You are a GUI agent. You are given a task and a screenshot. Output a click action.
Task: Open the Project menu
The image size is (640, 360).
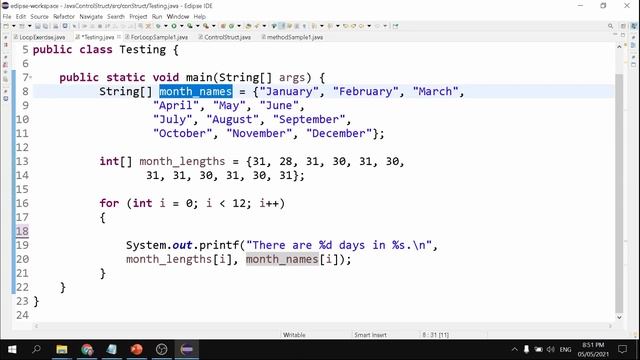138,17
